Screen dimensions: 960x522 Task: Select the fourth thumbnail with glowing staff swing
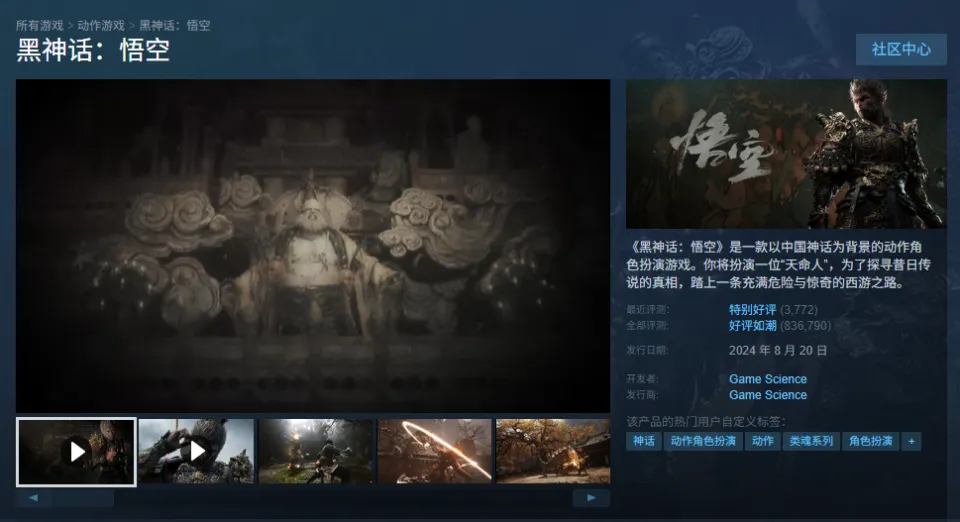pos(435,452)
